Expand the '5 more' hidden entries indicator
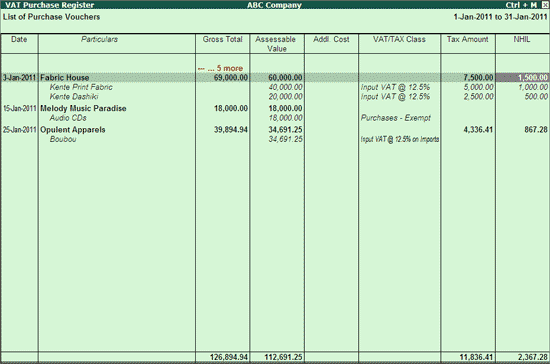 pos(220,68)
